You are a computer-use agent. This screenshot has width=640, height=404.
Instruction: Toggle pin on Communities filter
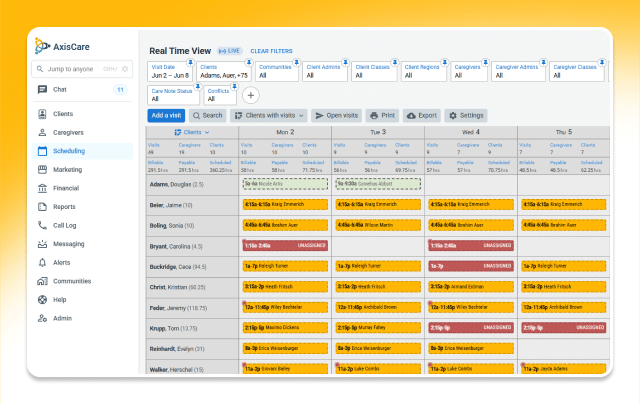[x=297, y=62]
